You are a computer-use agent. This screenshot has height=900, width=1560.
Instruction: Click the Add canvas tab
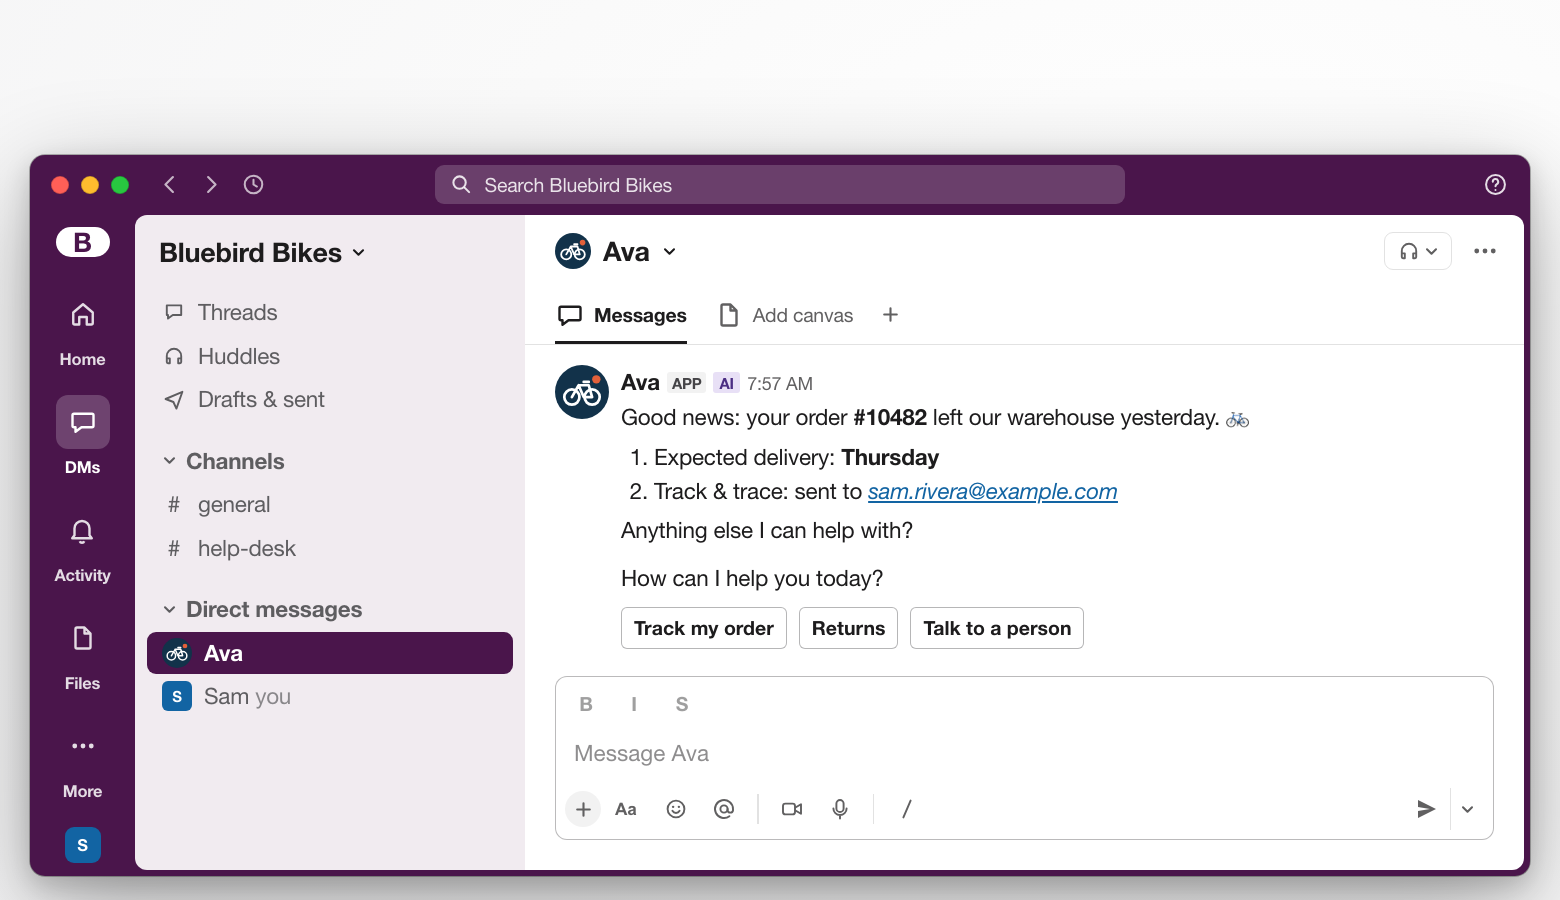(787, 315)
